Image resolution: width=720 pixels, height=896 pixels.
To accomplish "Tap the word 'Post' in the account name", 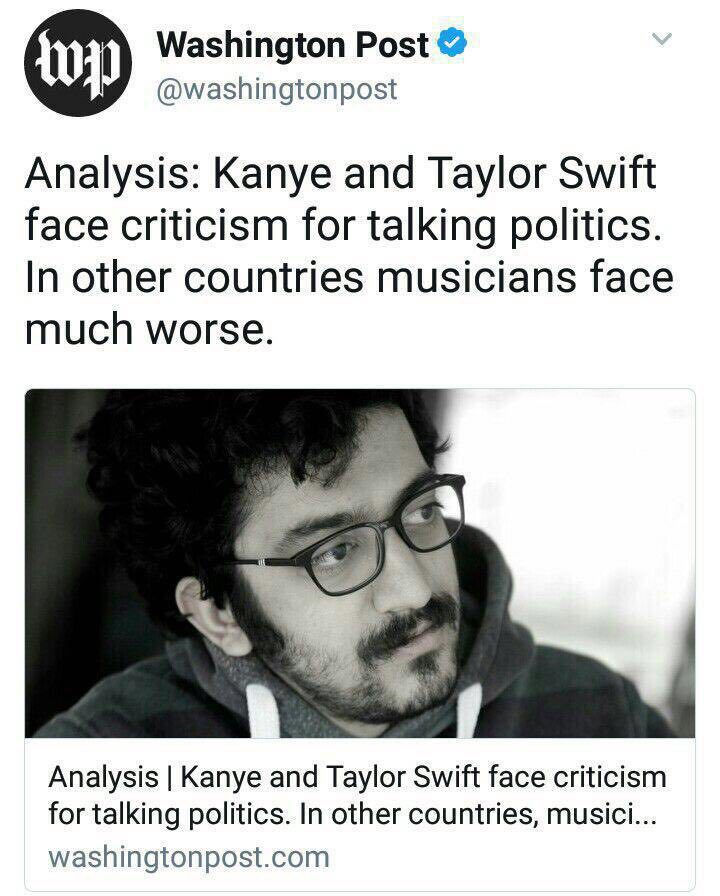I will (x=392, y=45).
